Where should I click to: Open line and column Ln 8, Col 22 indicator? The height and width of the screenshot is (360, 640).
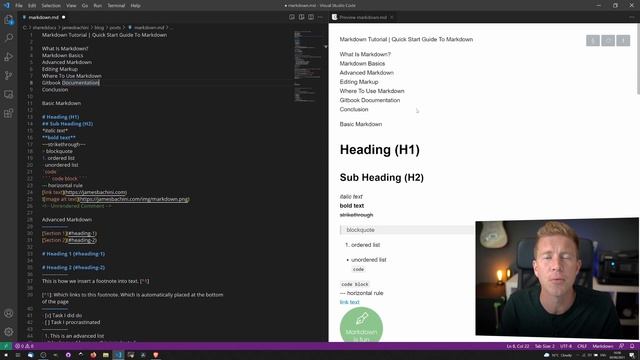pyautogui.click(x=518, y=346)
